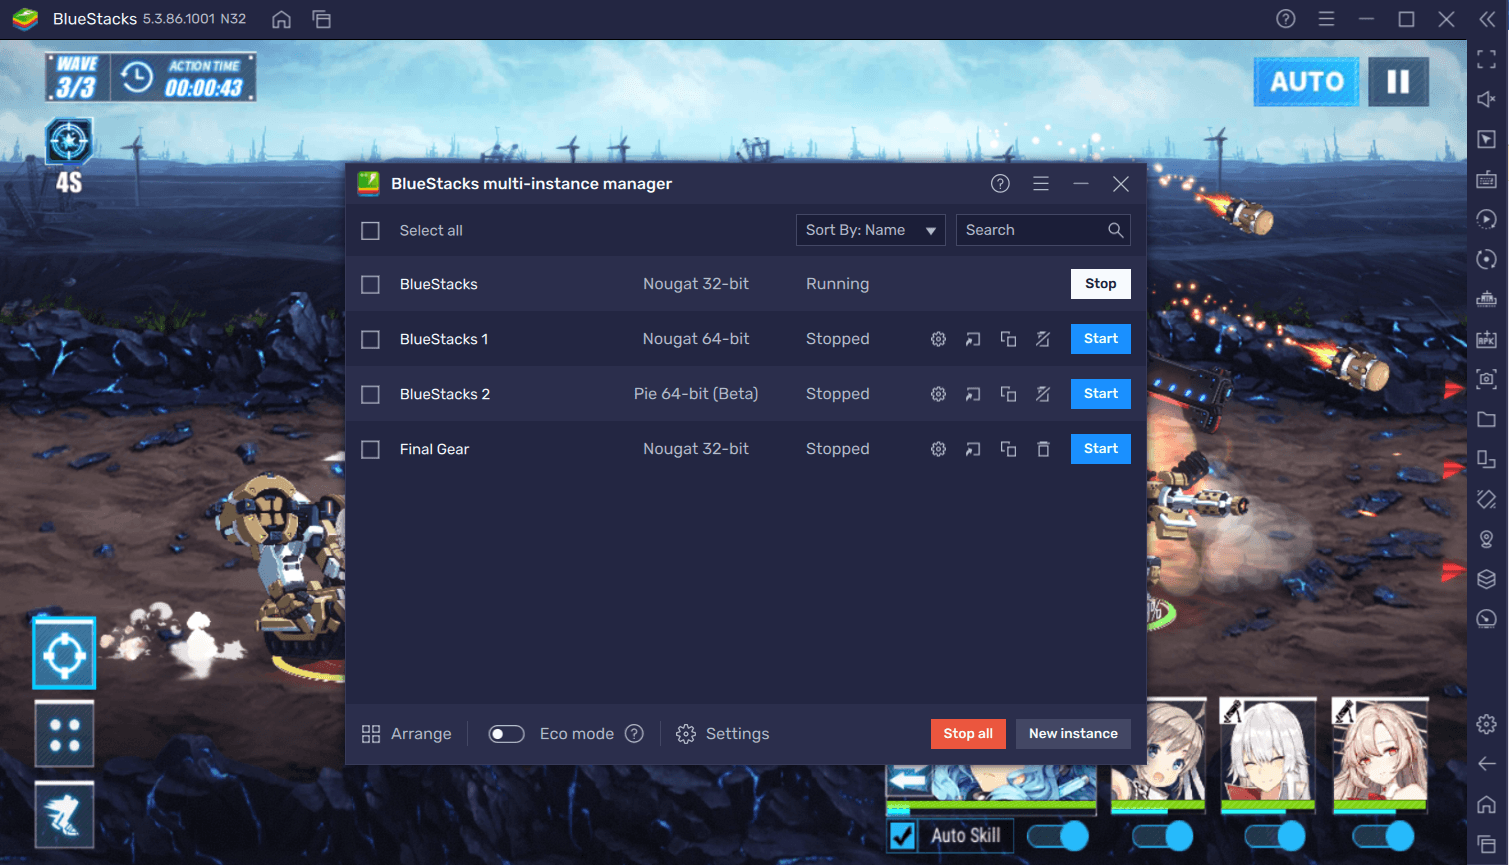Select the BlueStacks 2 checkbox
1509x865 pixels.
click(370, 395)
